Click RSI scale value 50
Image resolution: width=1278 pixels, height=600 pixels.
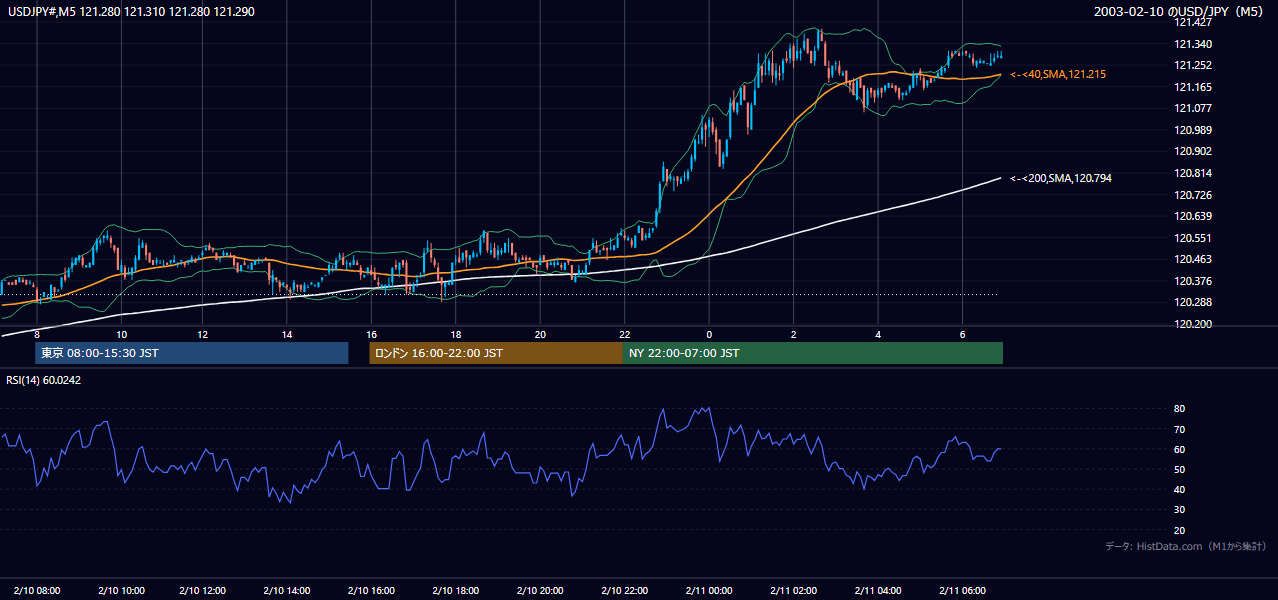[x=1179, y=469]
